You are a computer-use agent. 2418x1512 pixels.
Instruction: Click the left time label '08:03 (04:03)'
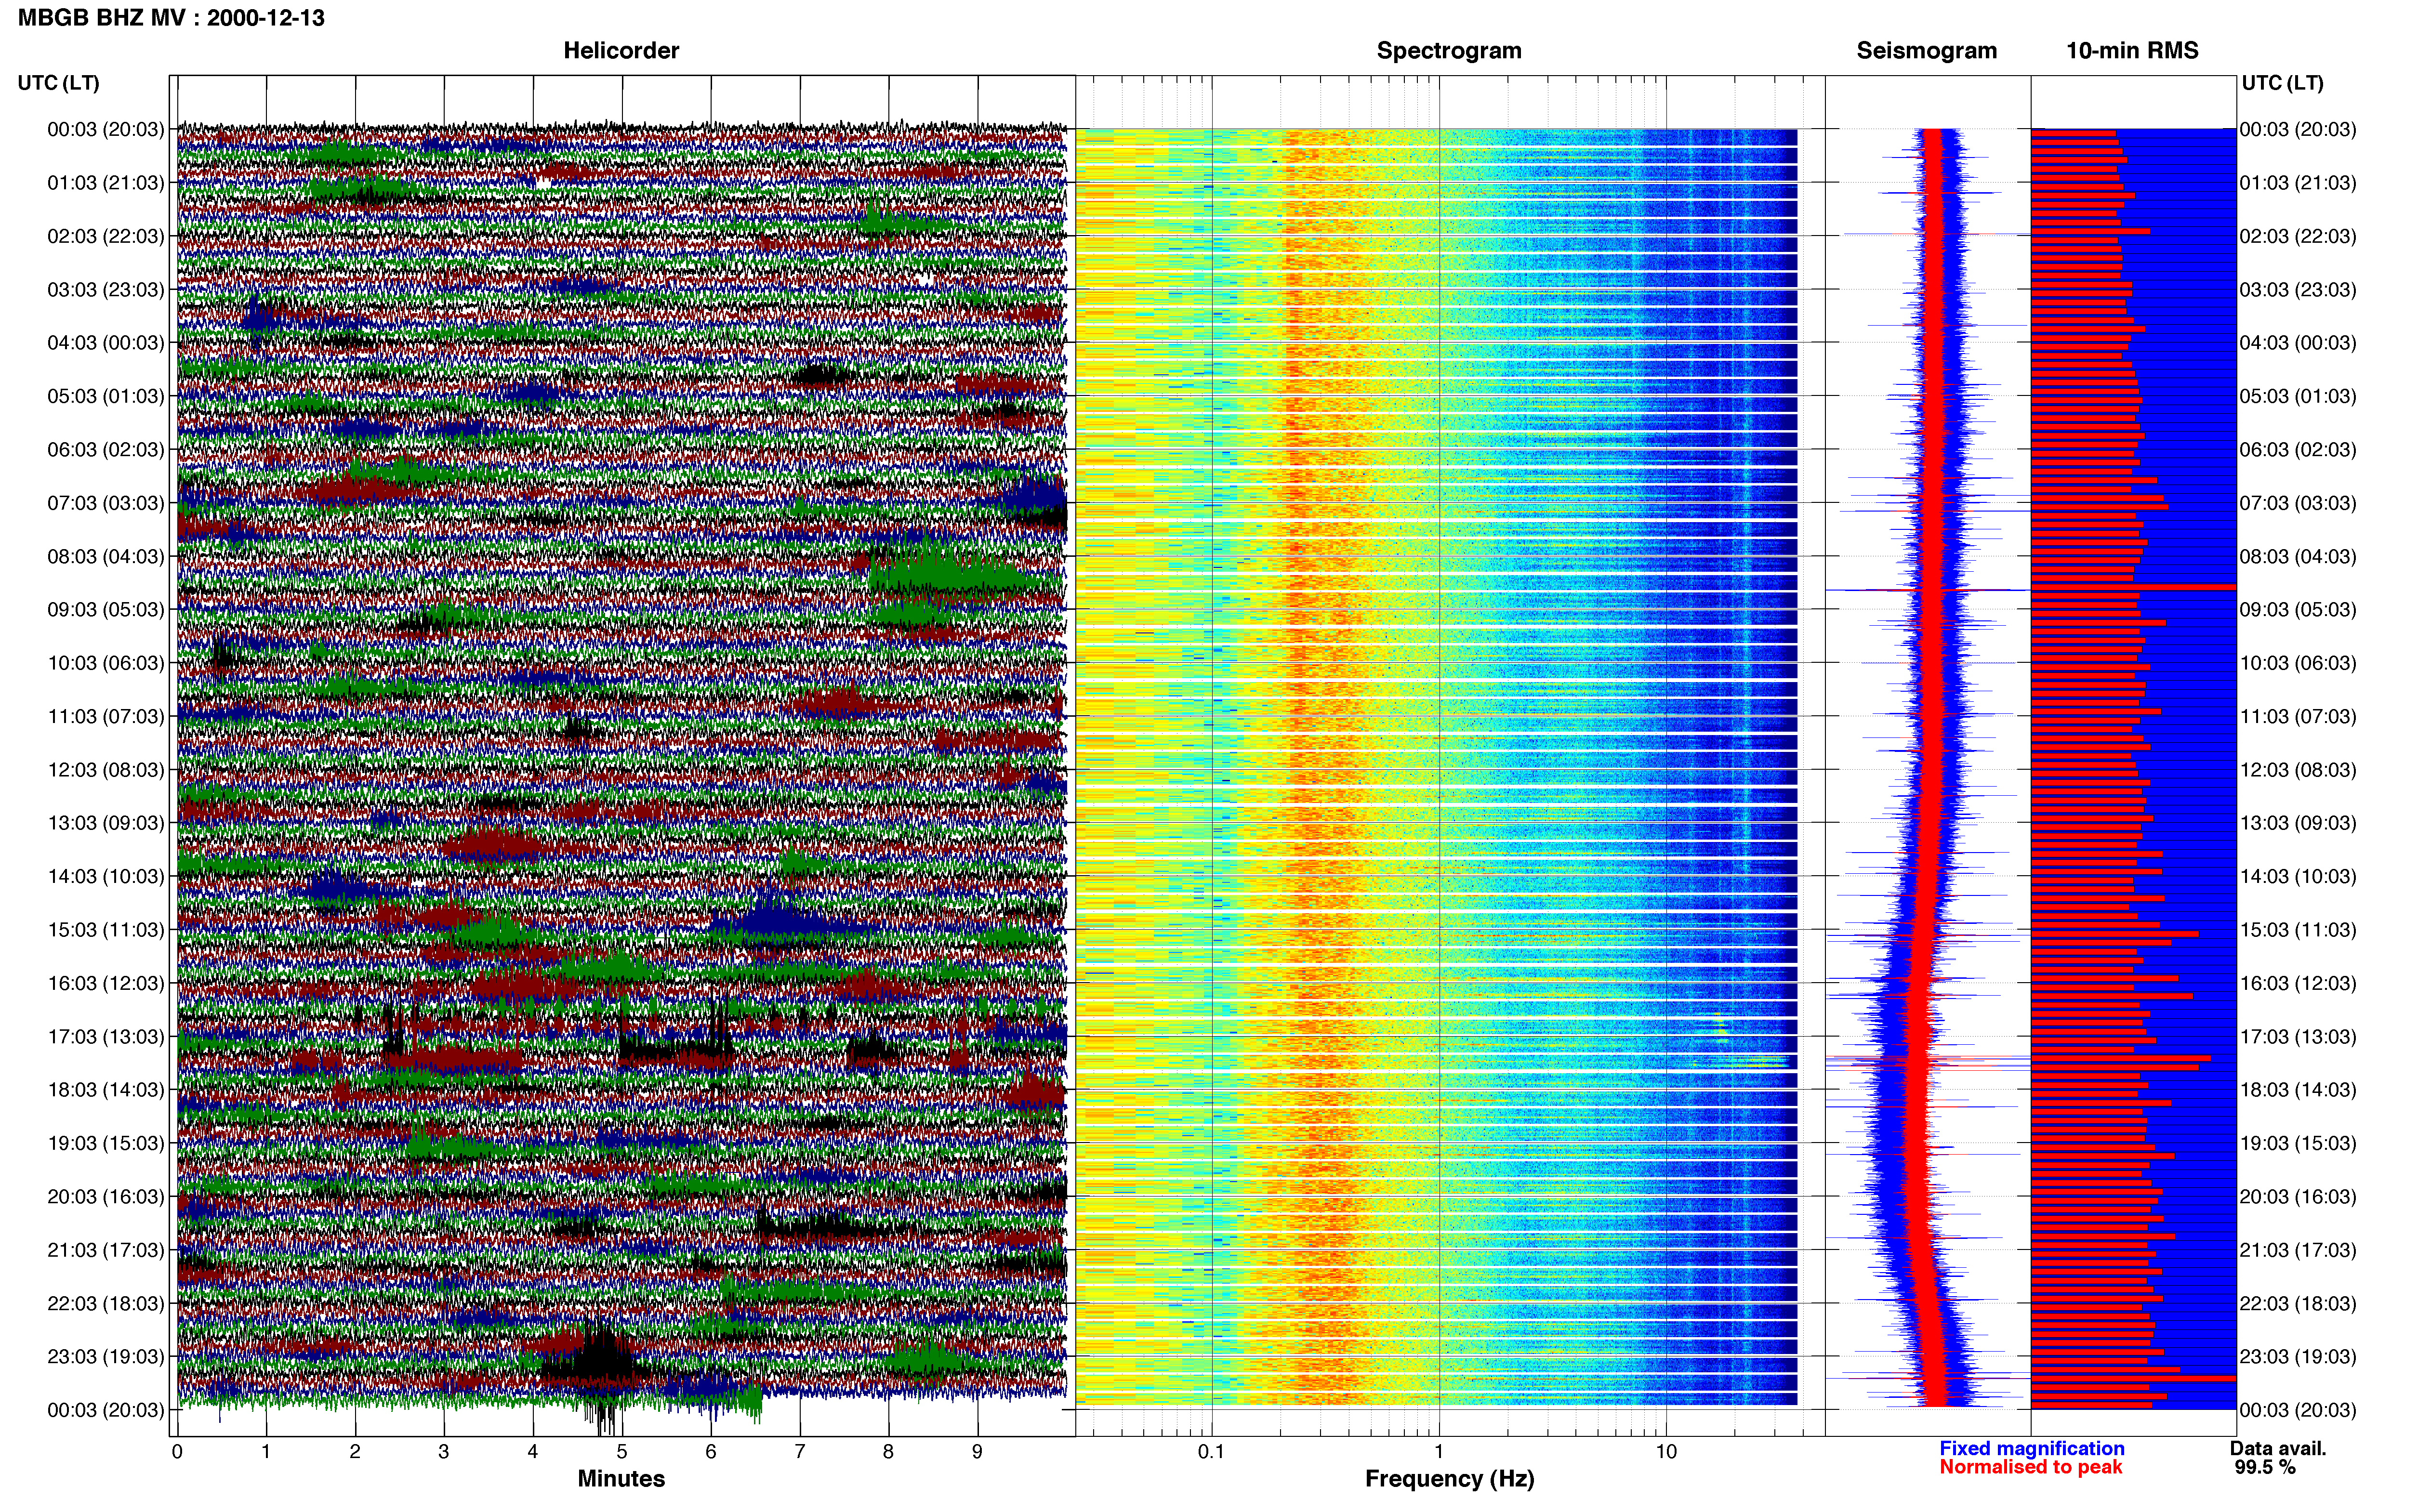point(106,556)
